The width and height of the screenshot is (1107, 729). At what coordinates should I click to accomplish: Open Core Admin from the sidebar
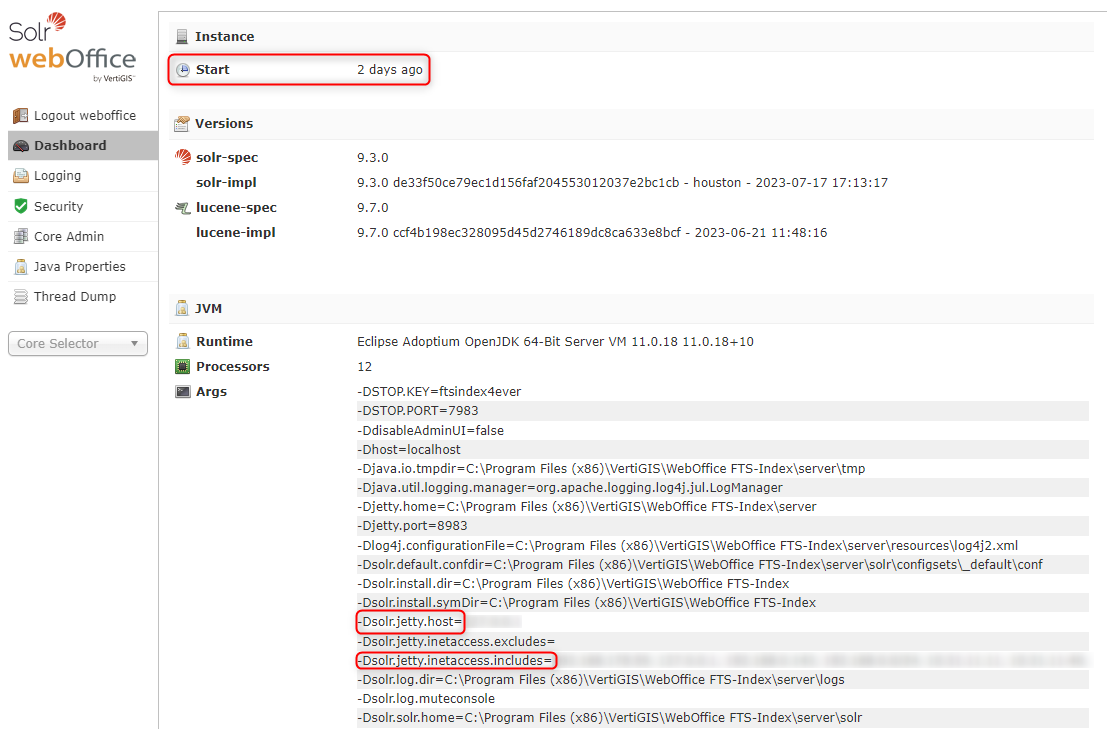point(83,236)
